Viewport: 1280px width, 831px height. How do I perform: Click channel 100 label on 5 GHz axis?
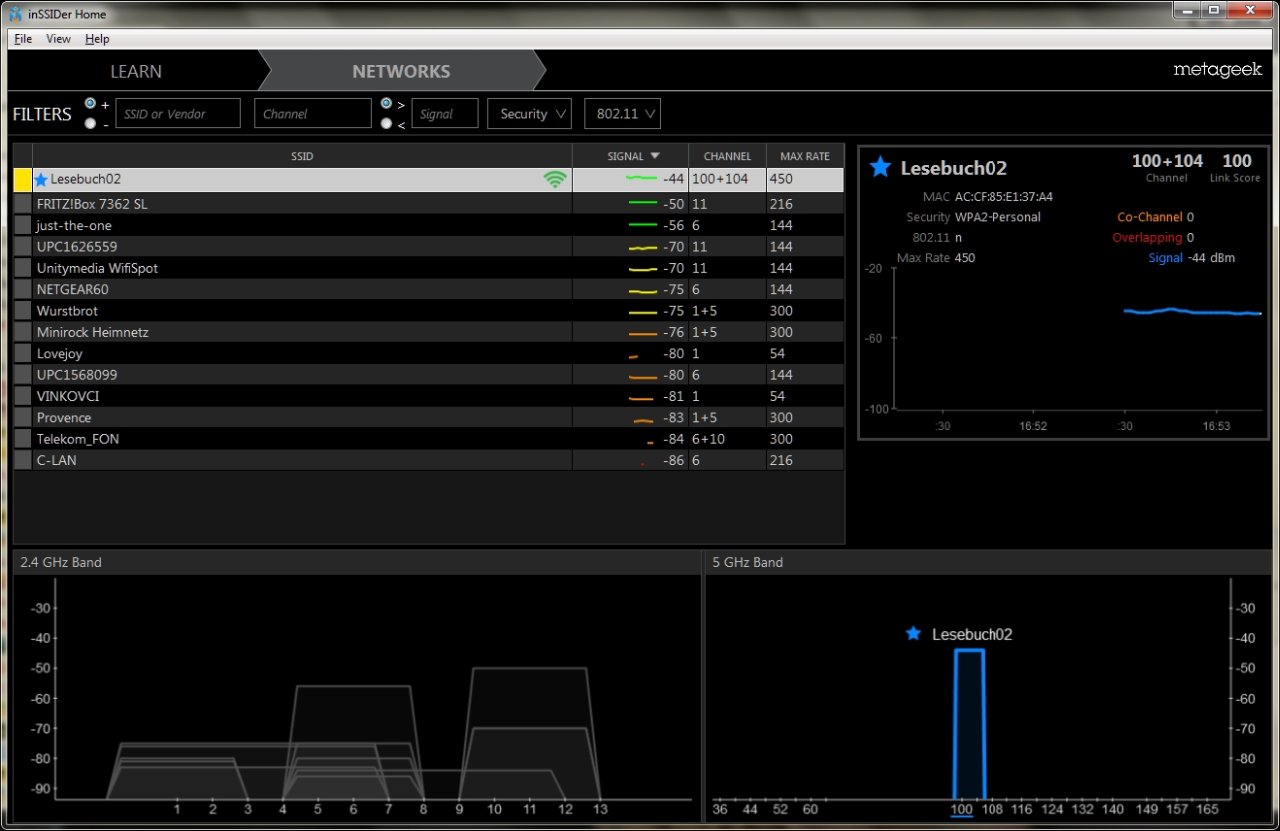961,809
